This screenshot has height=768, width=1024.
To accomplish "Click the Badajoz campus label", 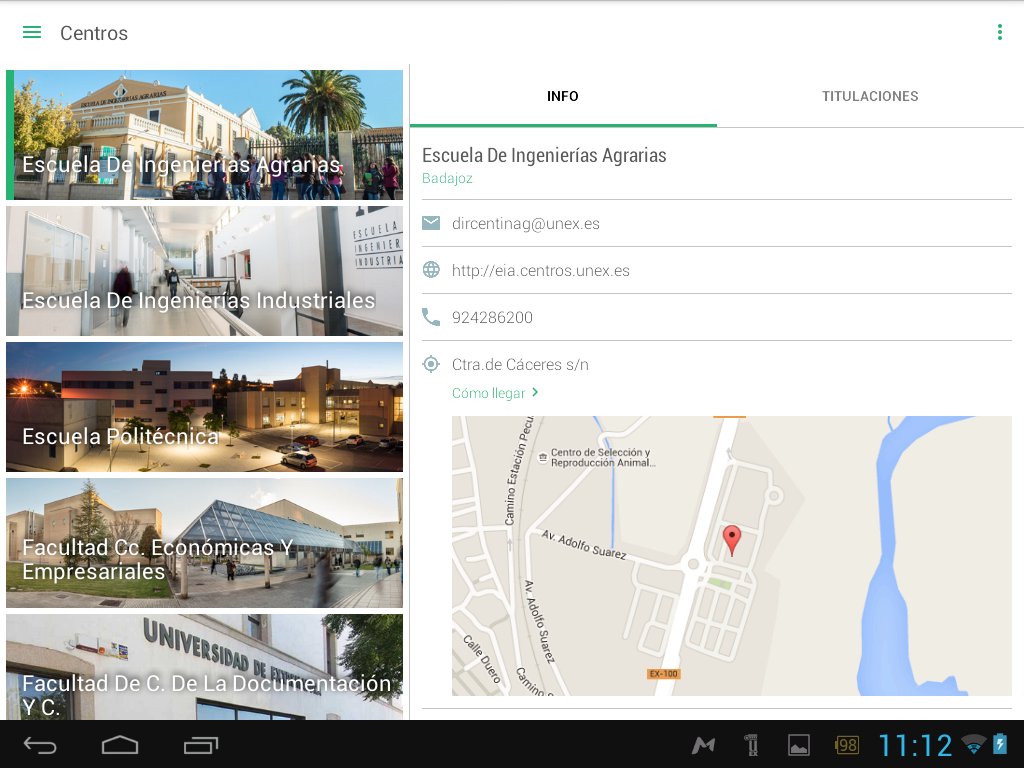I will [447, 178].
